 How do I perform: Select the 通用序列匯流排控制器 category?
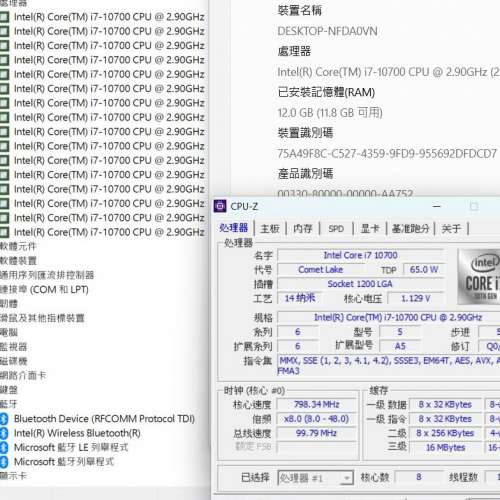point(47,275)
